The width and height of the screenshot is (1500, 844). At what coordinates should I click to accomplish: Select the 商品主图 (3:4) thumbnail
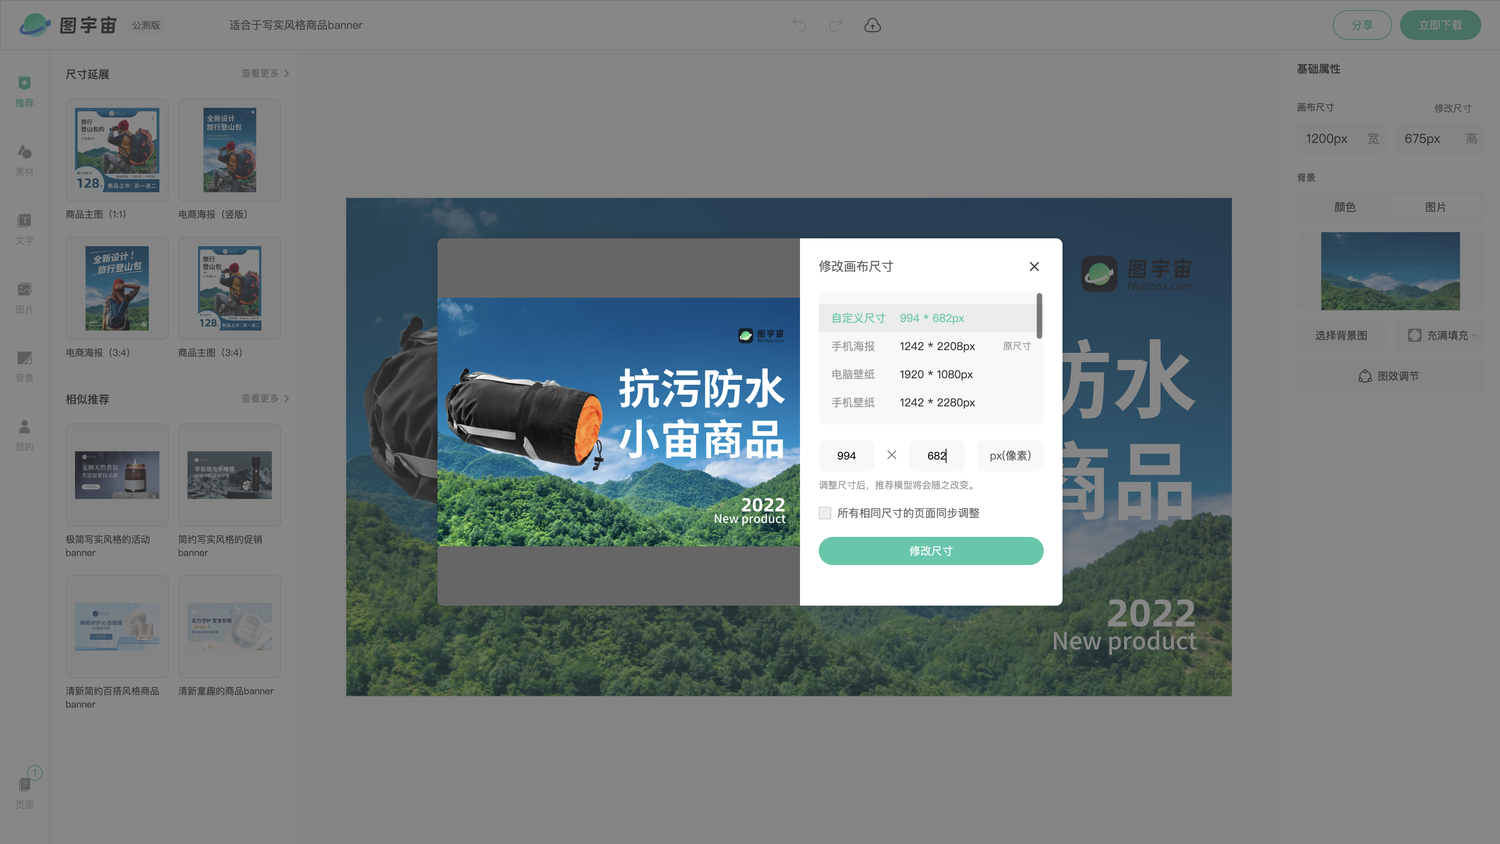click(x=229, y=288)
